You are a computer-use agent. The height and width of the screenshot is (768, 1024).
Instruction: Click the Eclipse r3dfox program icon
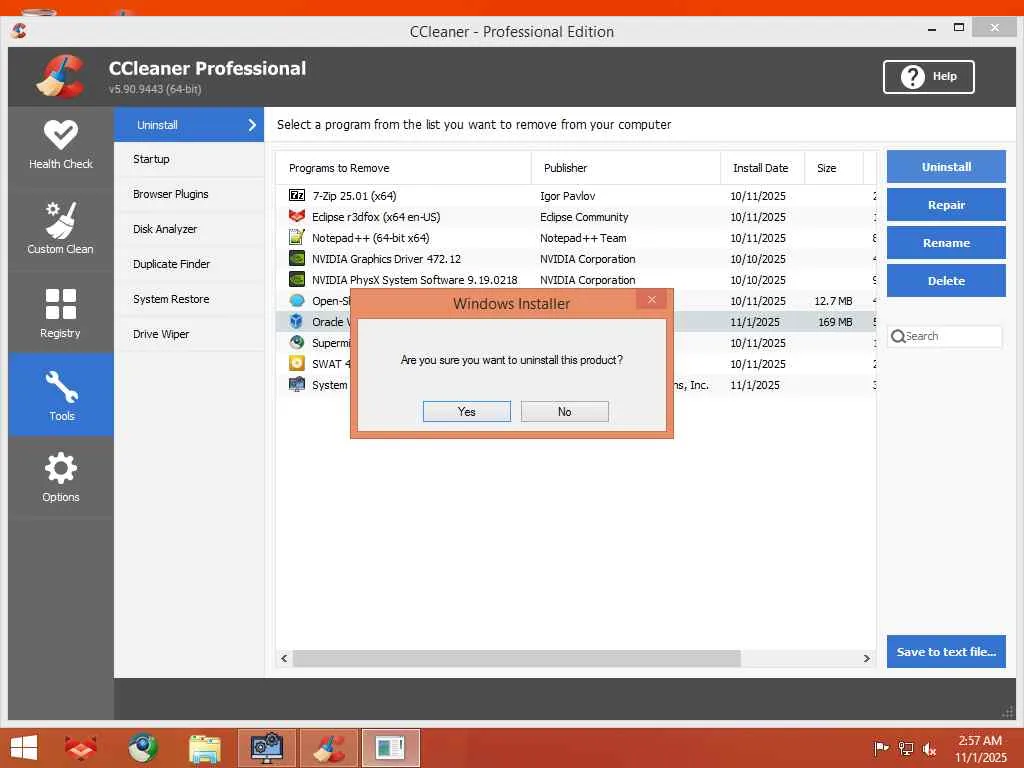(296, 216)
